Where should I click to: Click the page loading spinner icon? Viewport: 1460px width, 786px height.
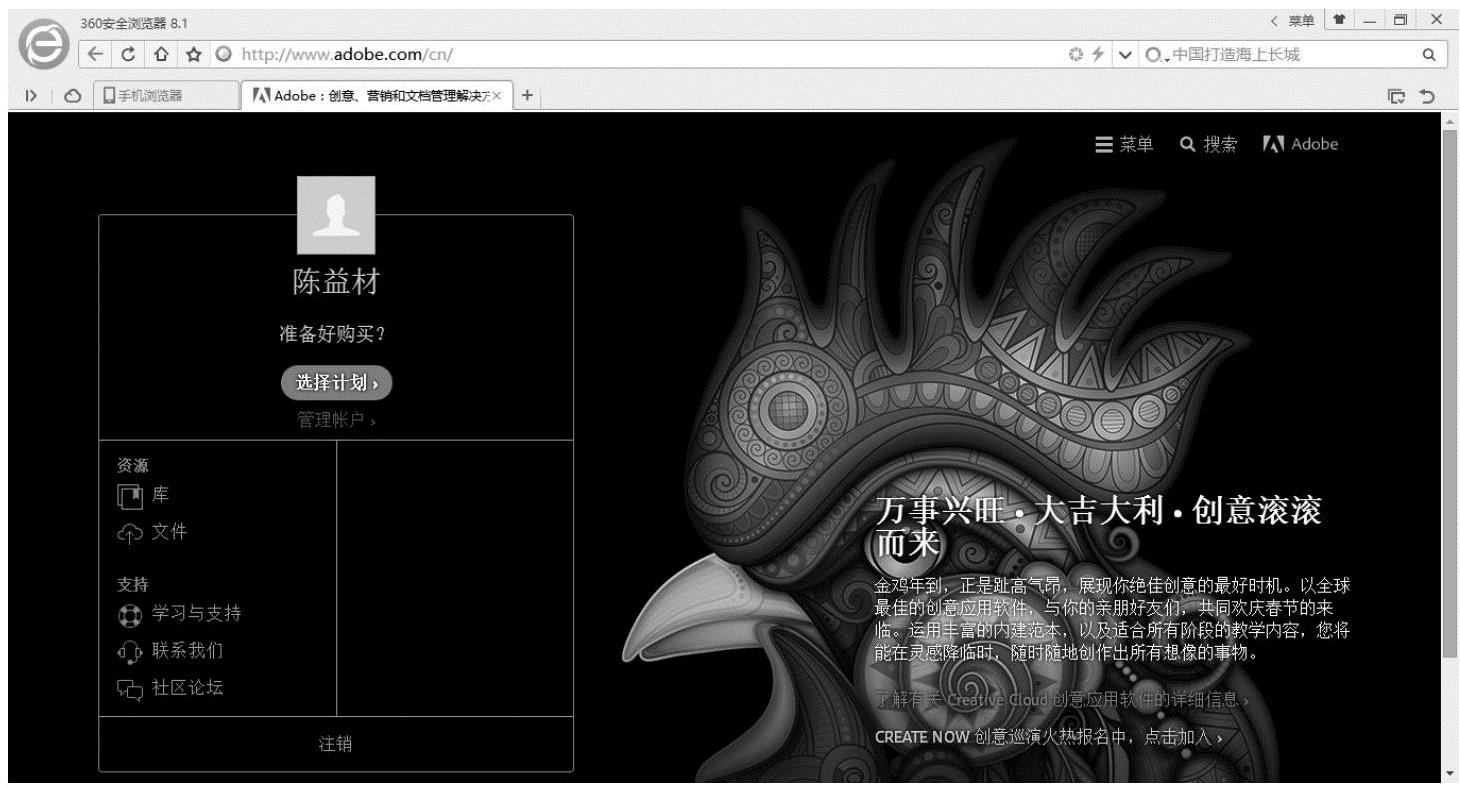(x=1078, y=53)
